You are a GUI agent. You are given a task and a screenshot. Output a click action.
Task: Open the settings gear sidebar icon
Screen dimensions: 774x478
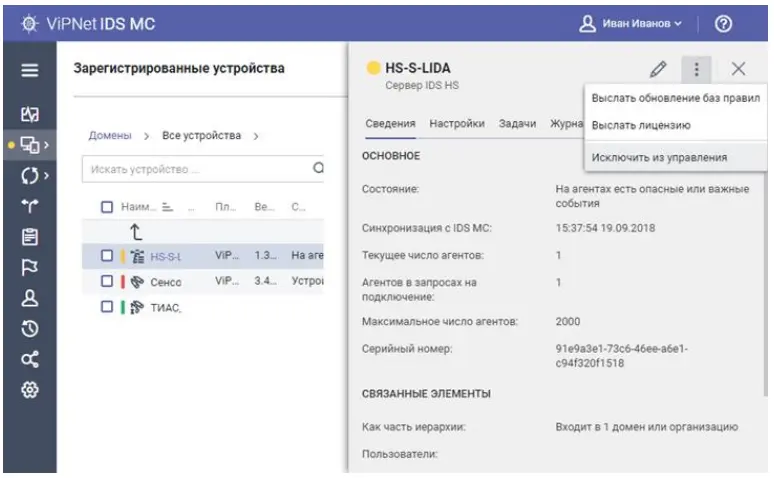(30, 390)
